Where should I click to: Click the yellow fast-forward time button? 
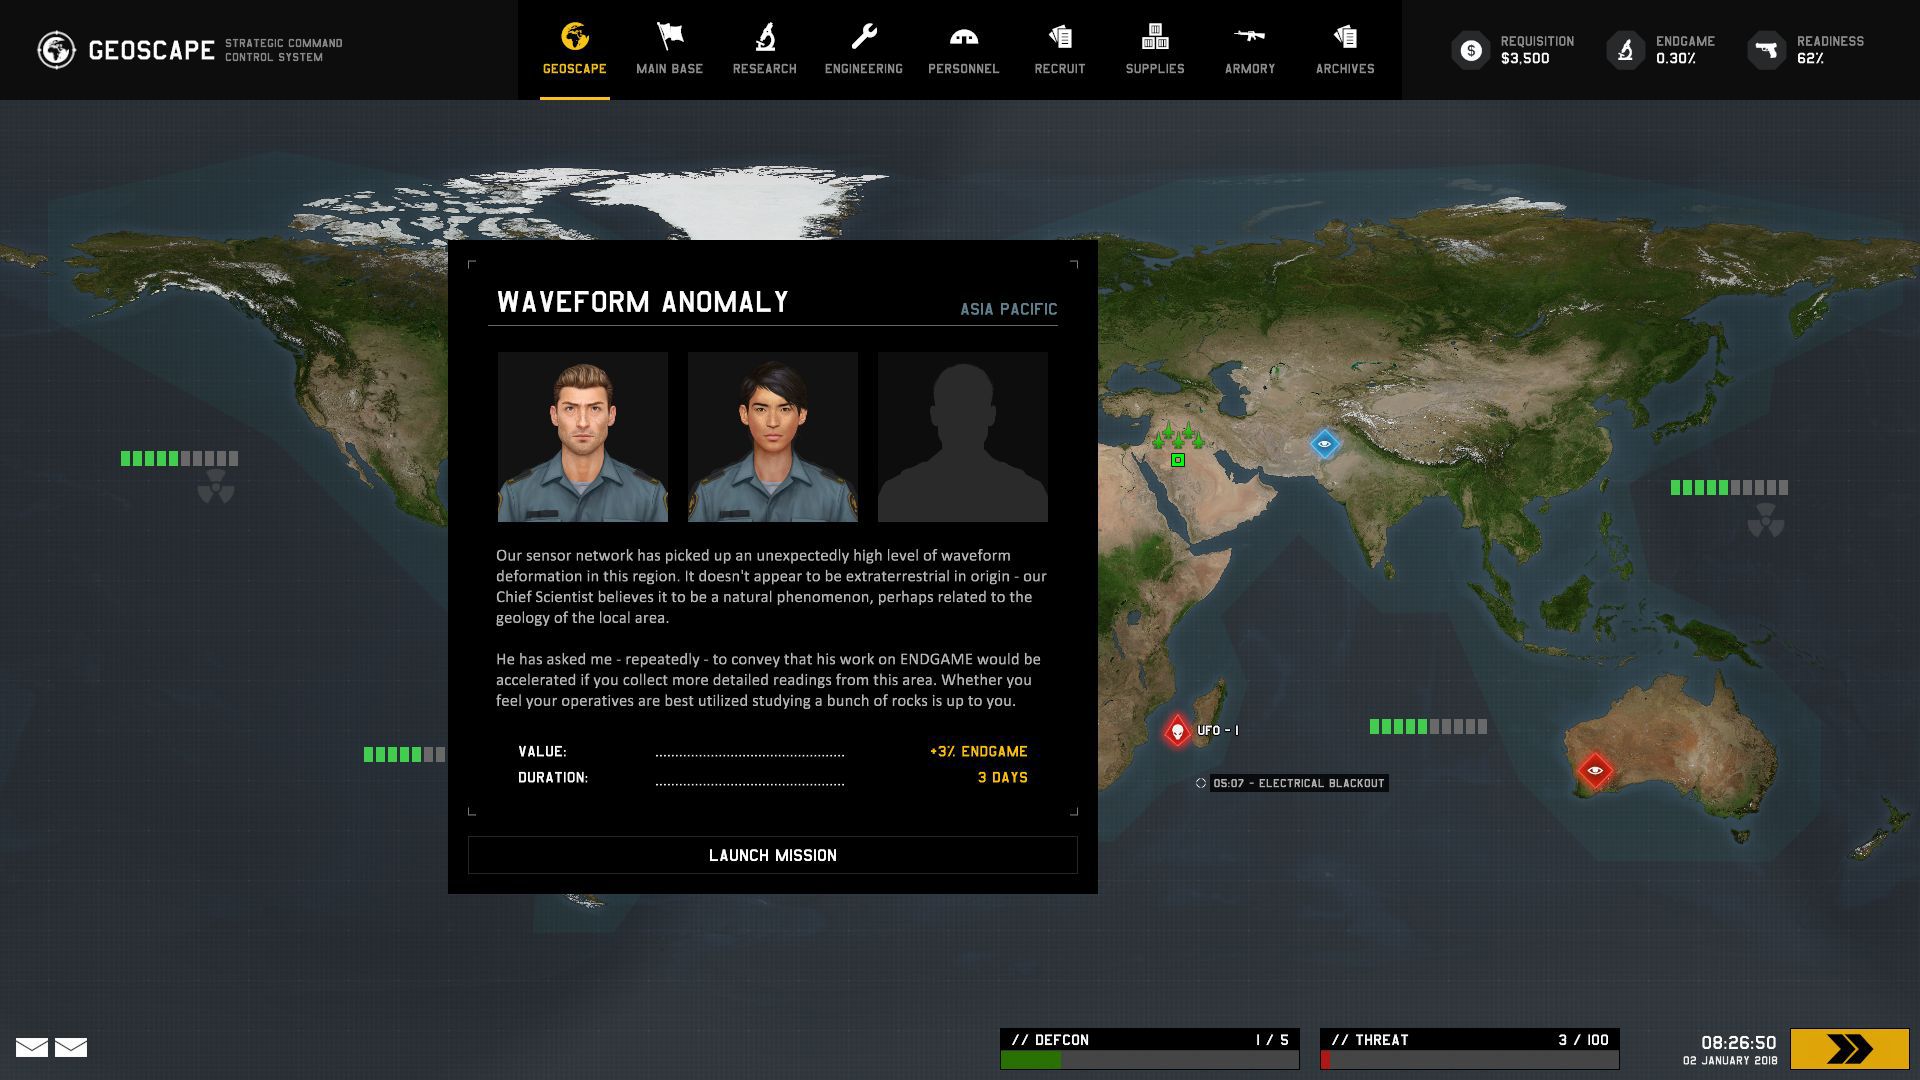tap(1848, 1049)
